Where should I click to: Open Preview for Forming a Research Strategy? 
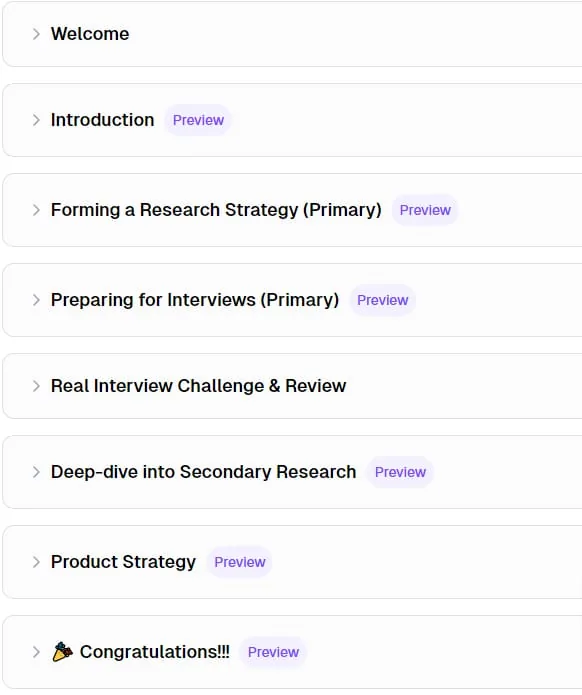(x=425, y=210)
